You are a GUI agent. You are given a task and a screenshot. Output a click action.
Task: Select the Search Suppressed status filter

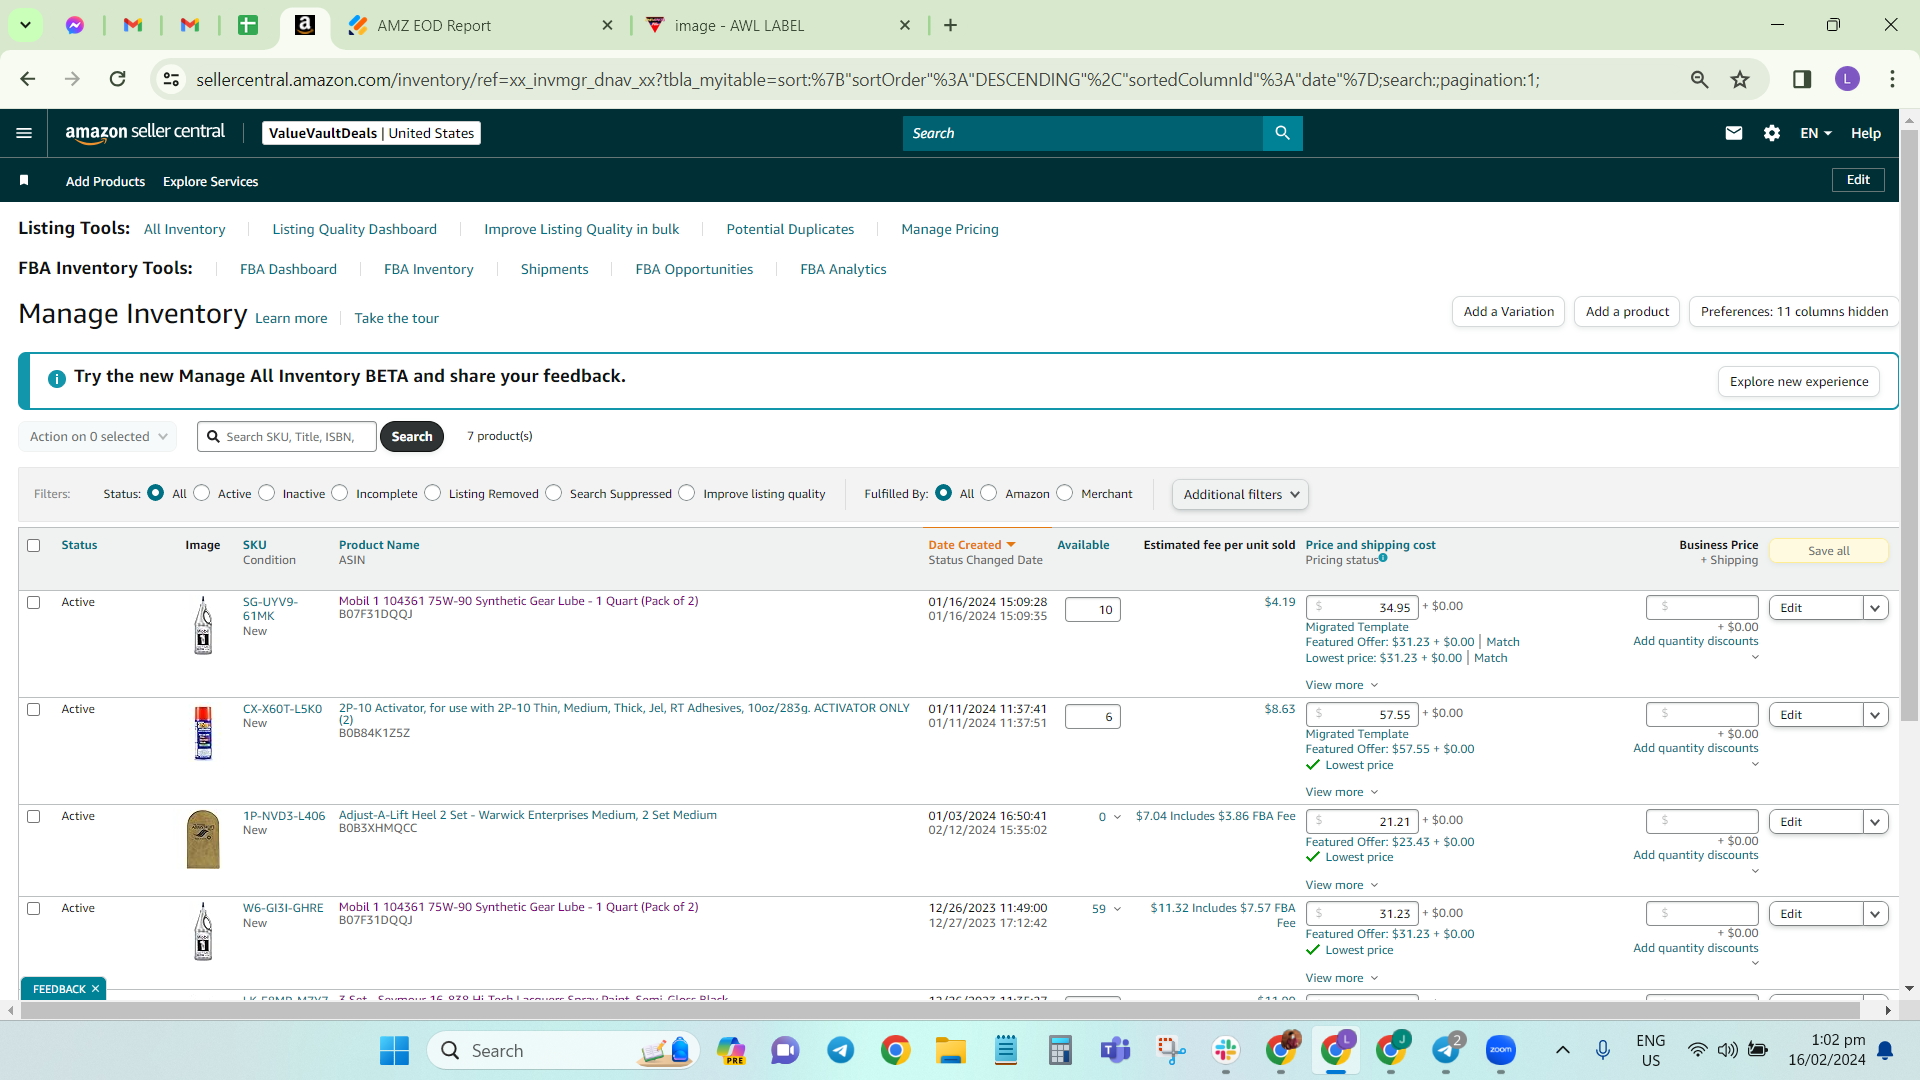pos(554,493)
